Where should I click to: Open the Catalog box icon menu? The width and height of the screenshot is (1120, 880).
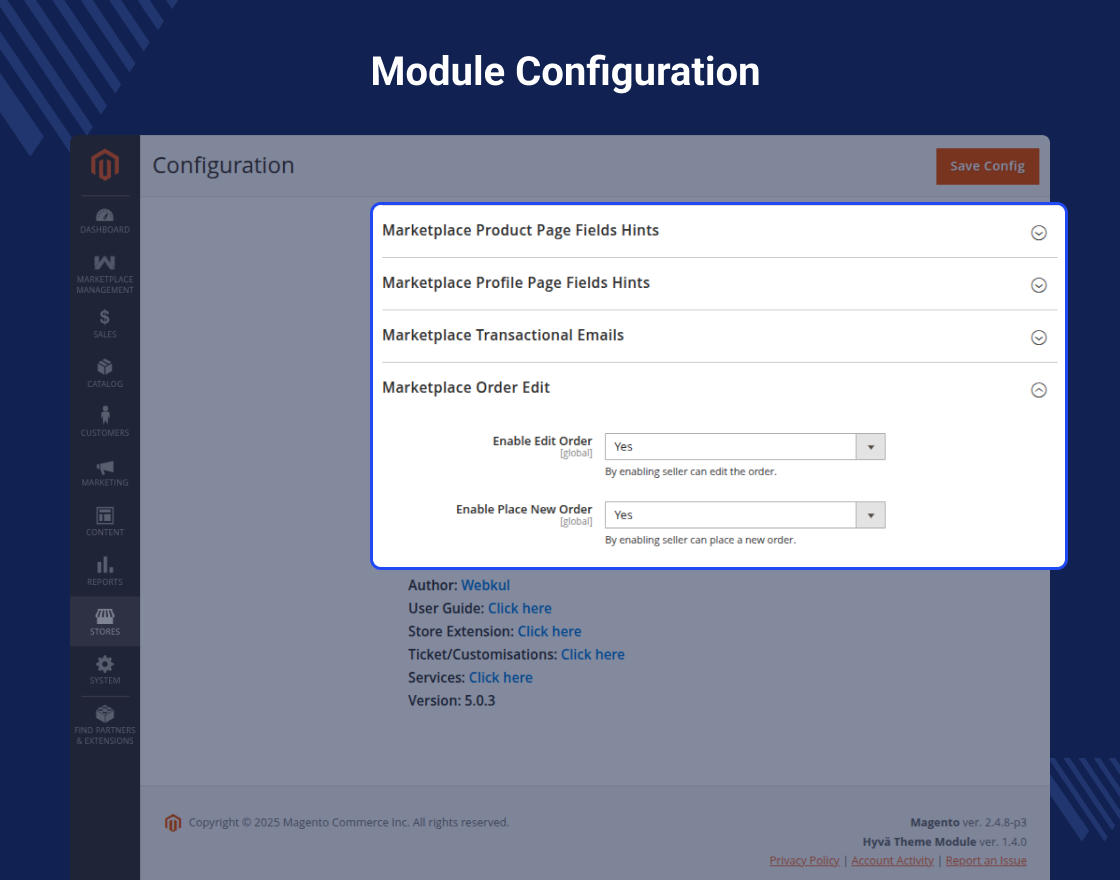[105, 372]
